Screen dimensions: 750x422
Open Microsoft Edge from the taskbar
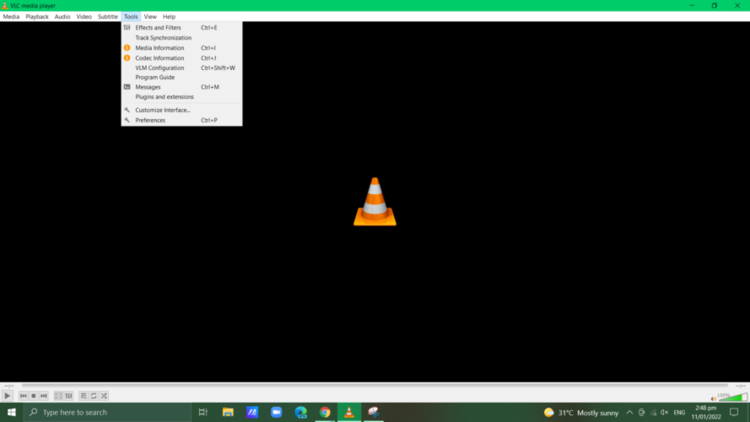[301, 412]
